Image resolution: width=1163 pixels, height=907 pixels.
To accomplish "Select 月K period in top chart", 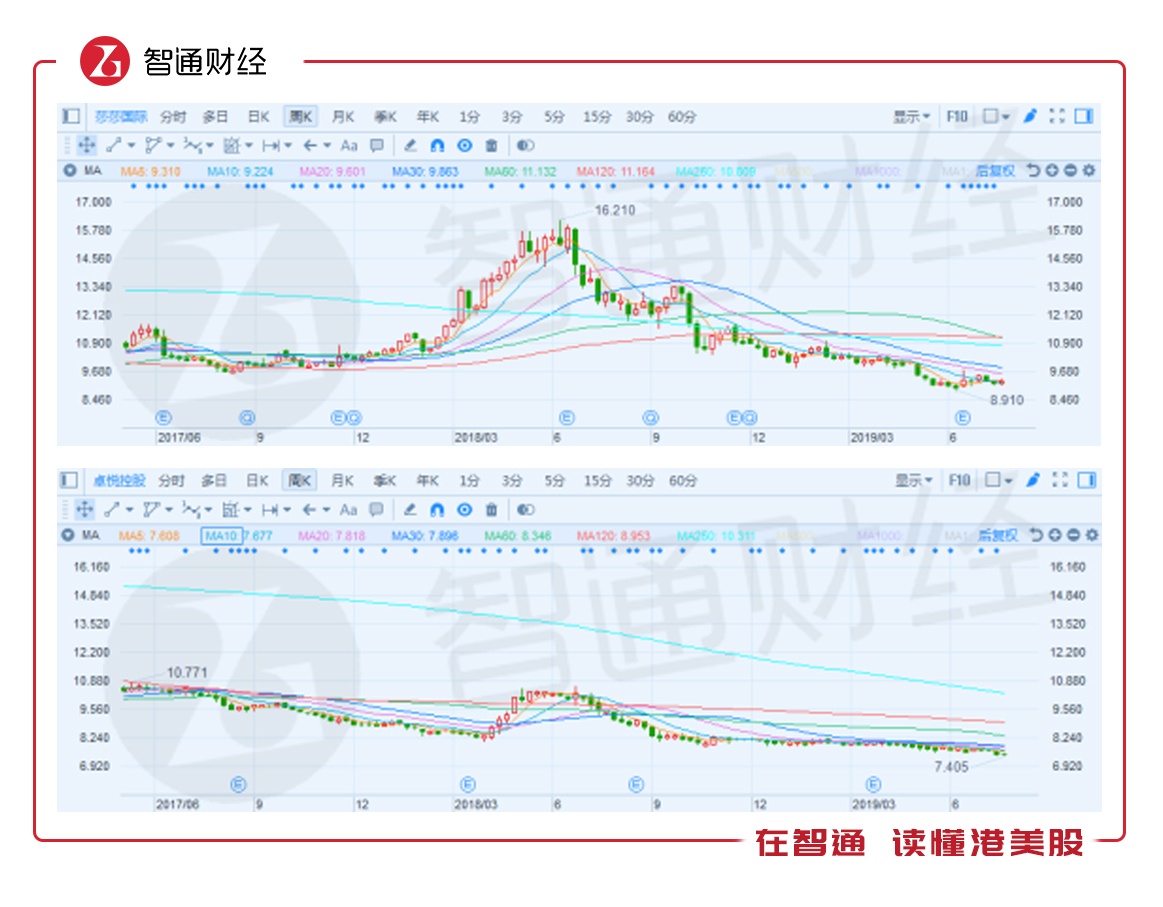I will [x=343, y=116].
